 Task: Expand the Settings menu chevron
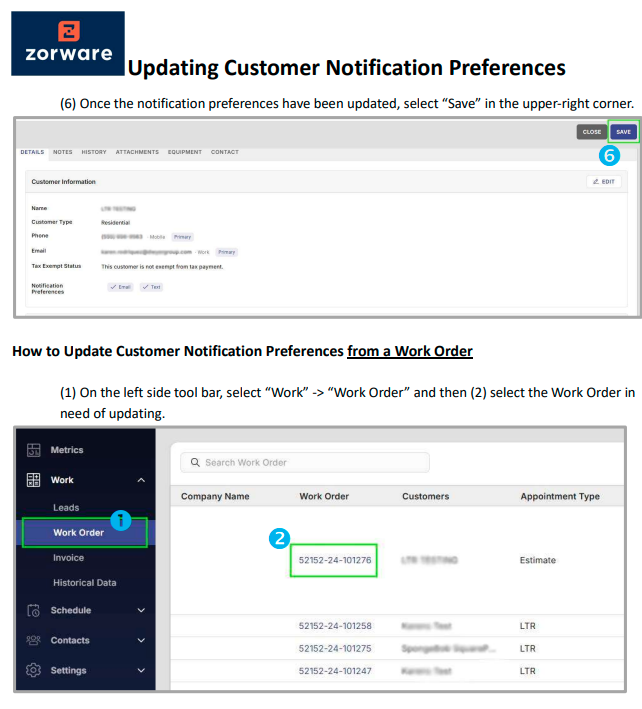[141, 670]
